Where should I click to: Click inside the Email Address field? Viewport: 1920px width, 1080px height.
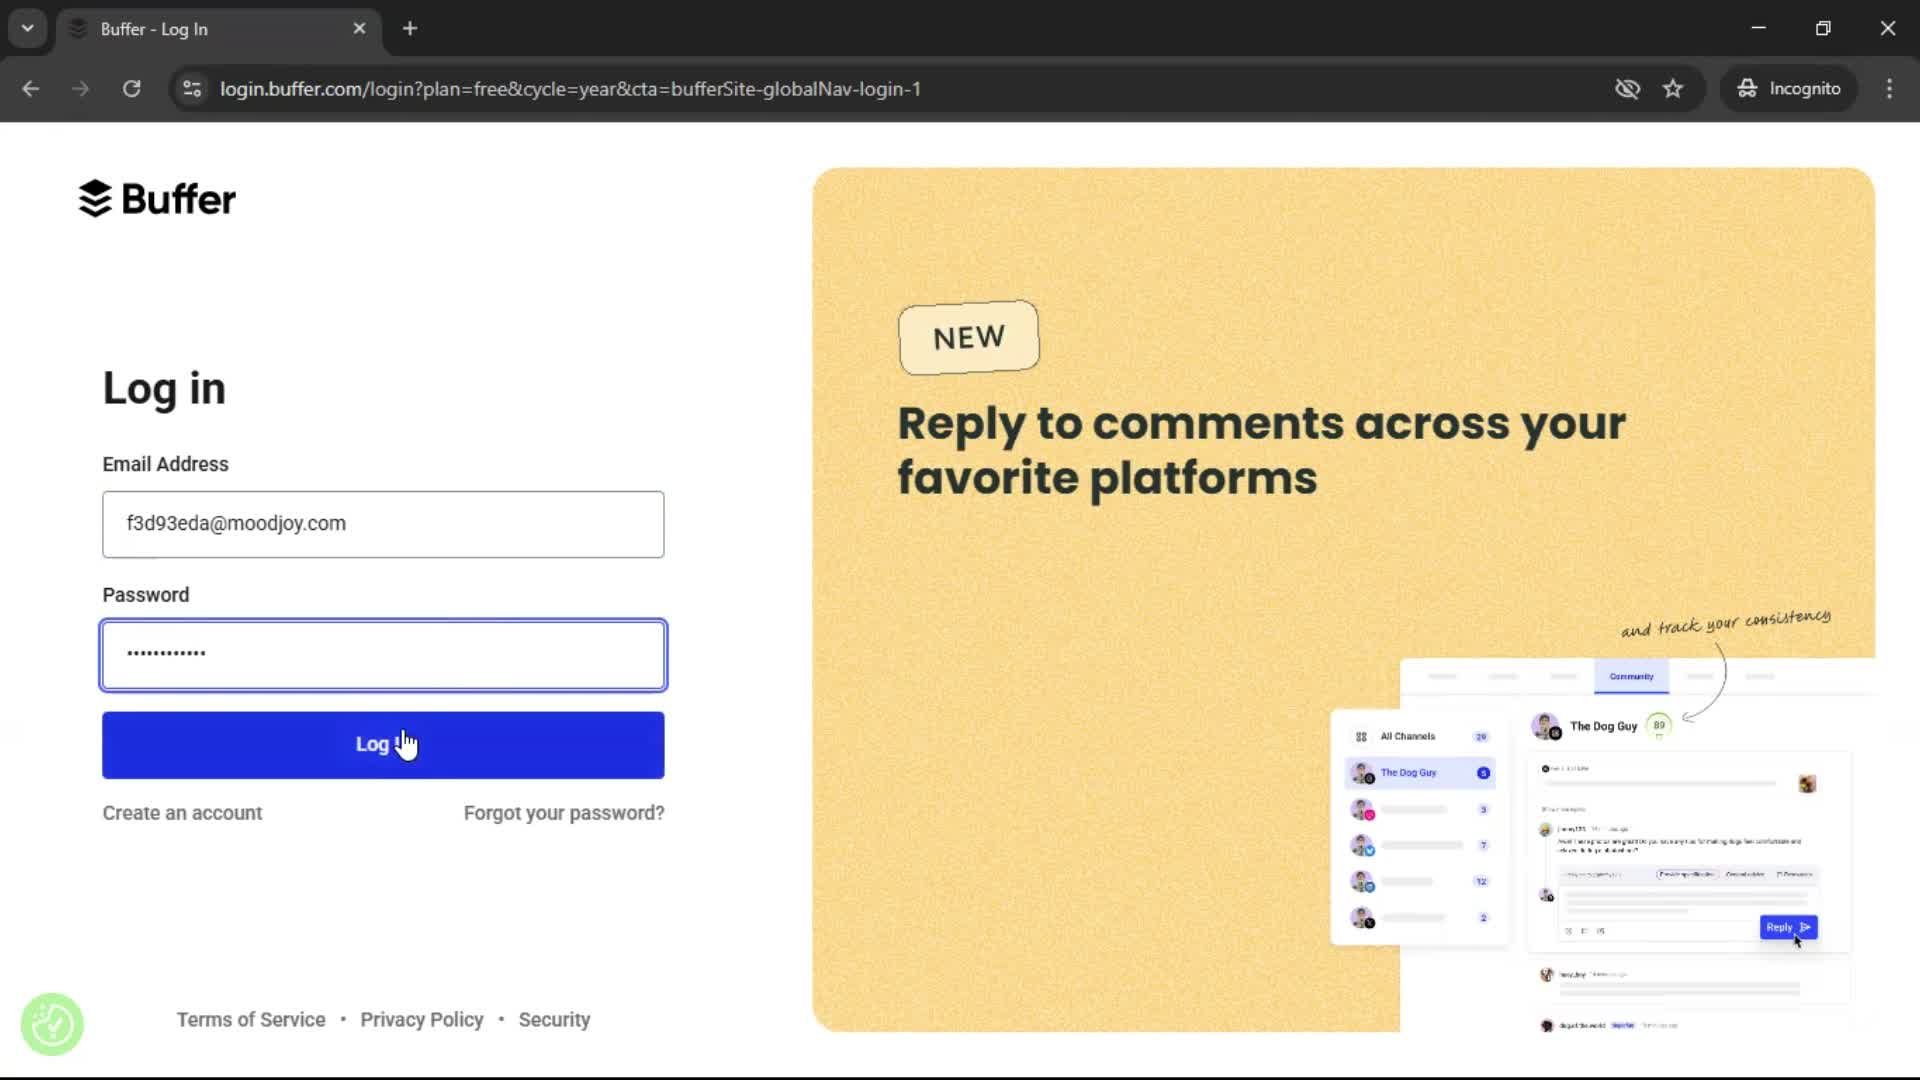click(382, 524)
